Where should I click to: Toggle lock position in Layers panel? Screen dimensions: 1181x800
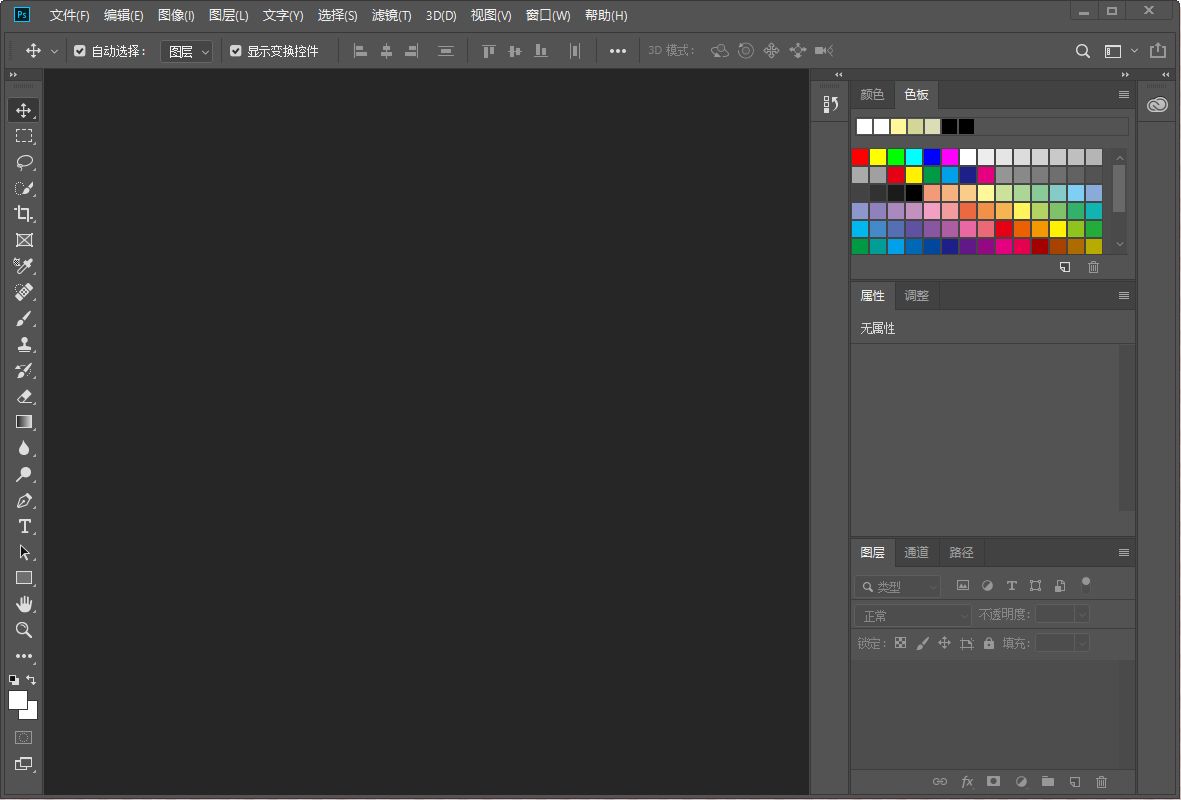[944, 643]
